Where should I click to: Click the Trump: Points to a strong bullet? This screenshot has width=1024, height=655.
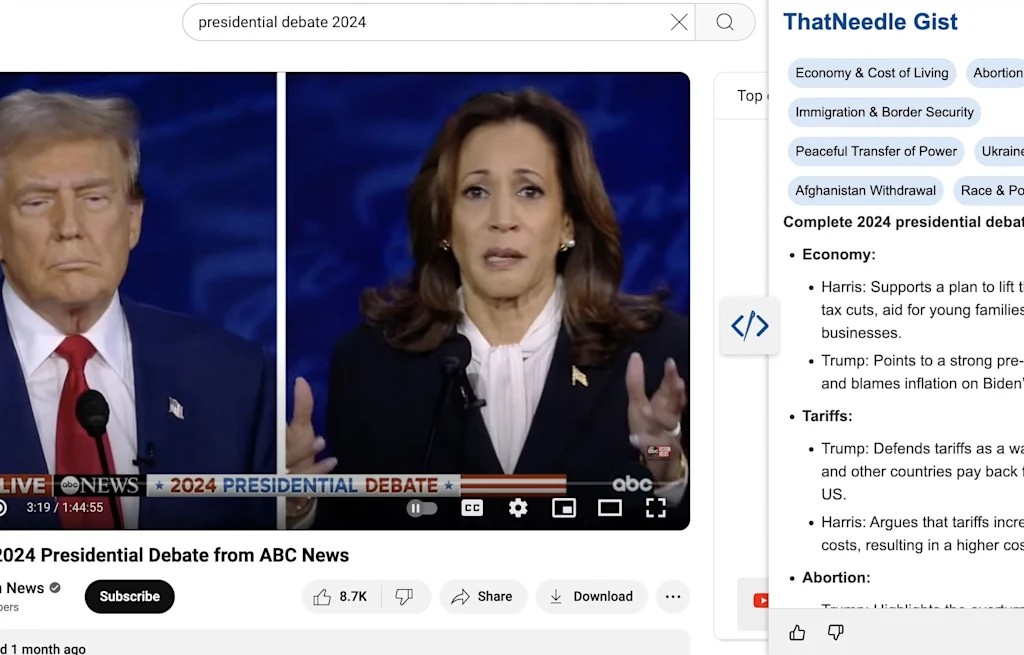922,372
